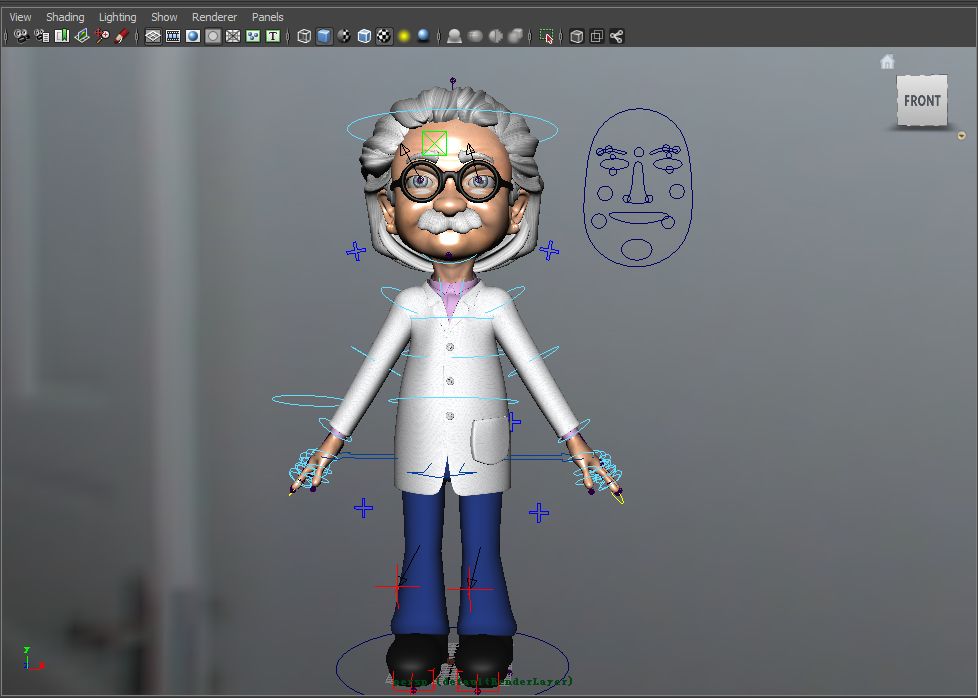Image resolution: width=978 pixels, height=698 pixels.
Task: Open the Lighting menu
Action: (117, 17)
